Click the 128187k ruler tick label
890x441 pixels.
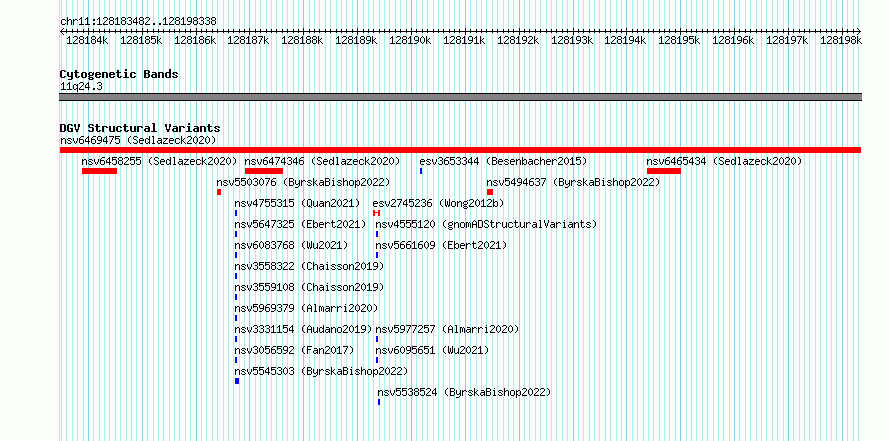click(x=248, y=40)
